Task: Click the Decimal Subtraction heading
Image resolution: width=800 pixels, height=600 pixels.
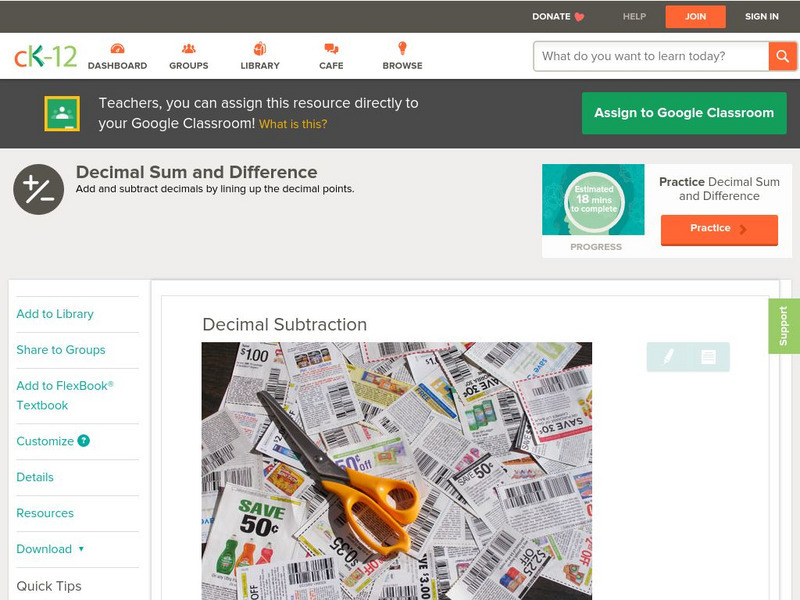Action: 285,324
